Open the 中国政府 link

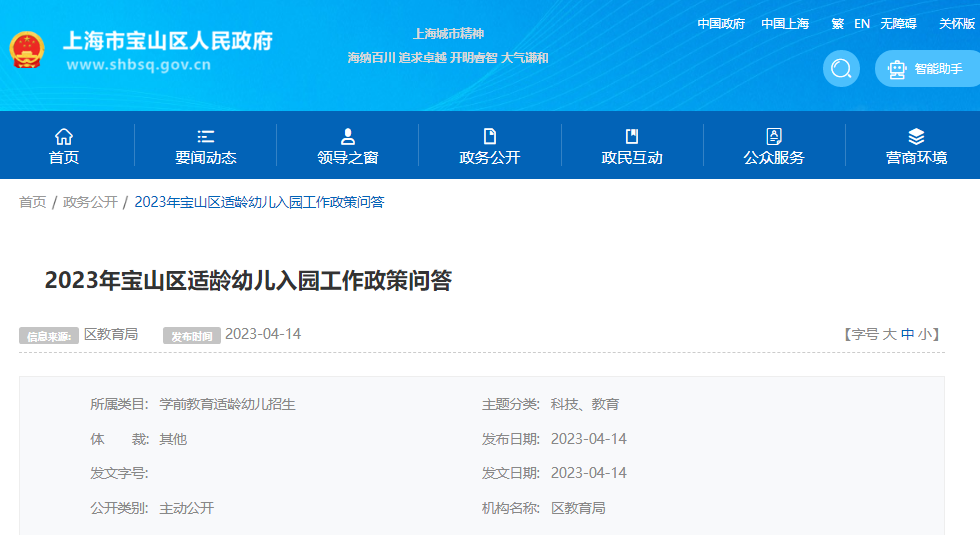(721, 24)
